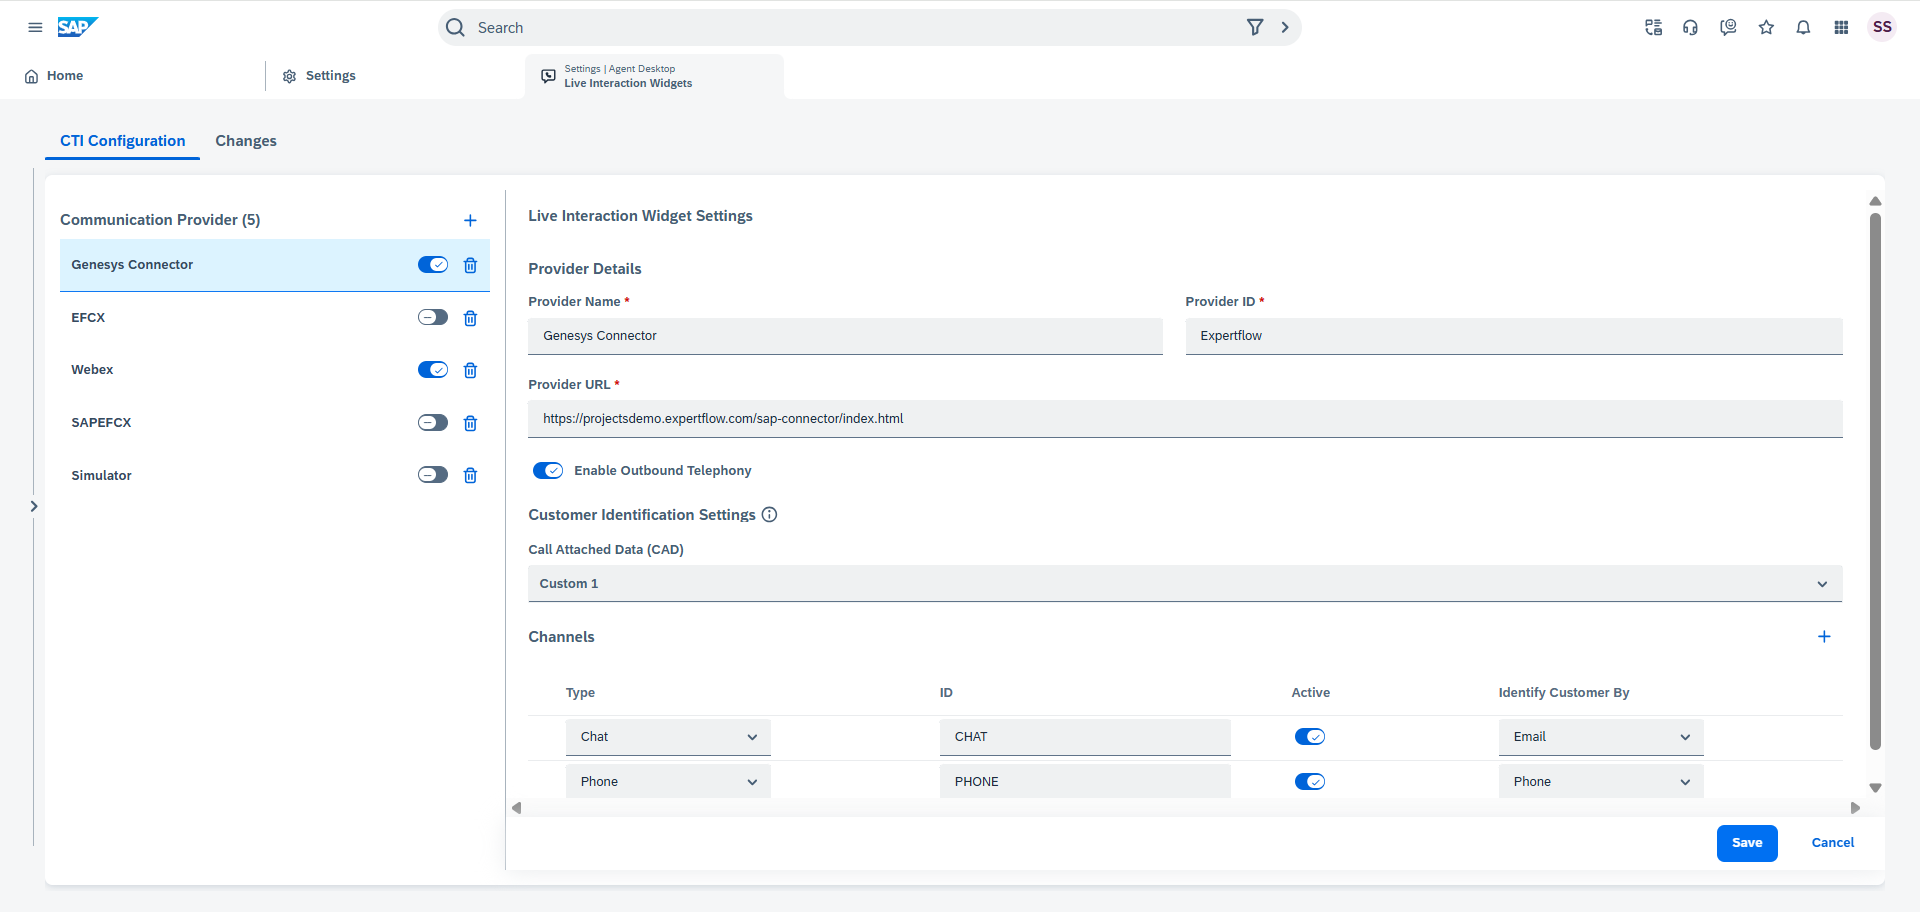Add a new channel with plus icon
Viewport: 1920px width, 912px height.
point(1823,637)
